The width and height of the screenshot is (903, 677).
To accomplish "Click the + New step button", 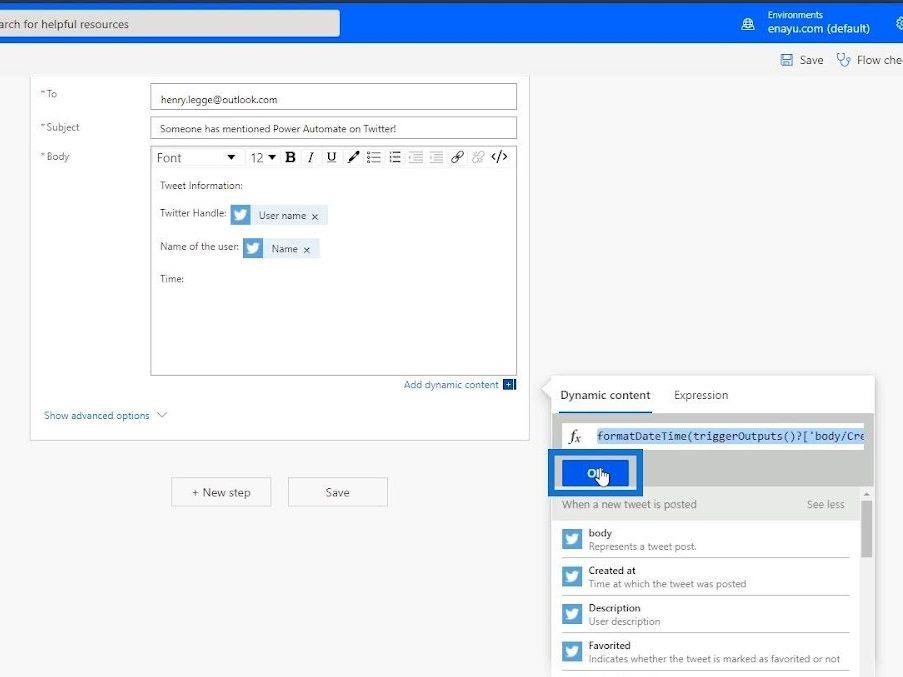I will (x=221, y=492).
